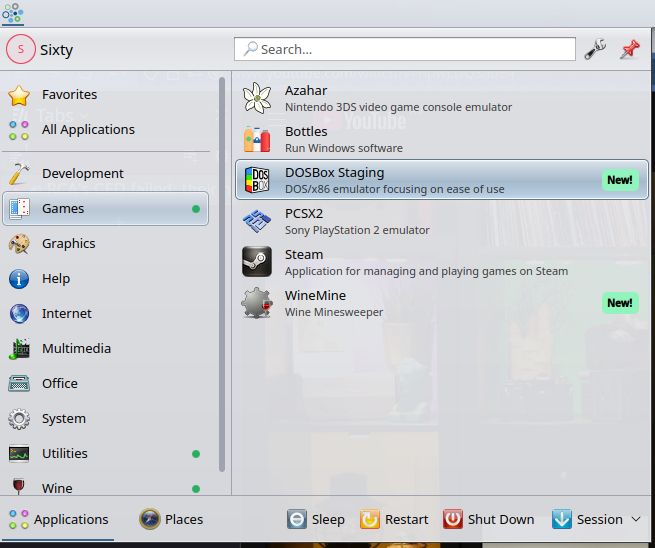Click the blue PCSX2 logo icon
The image size is (655, 548).
click(257, 221)
